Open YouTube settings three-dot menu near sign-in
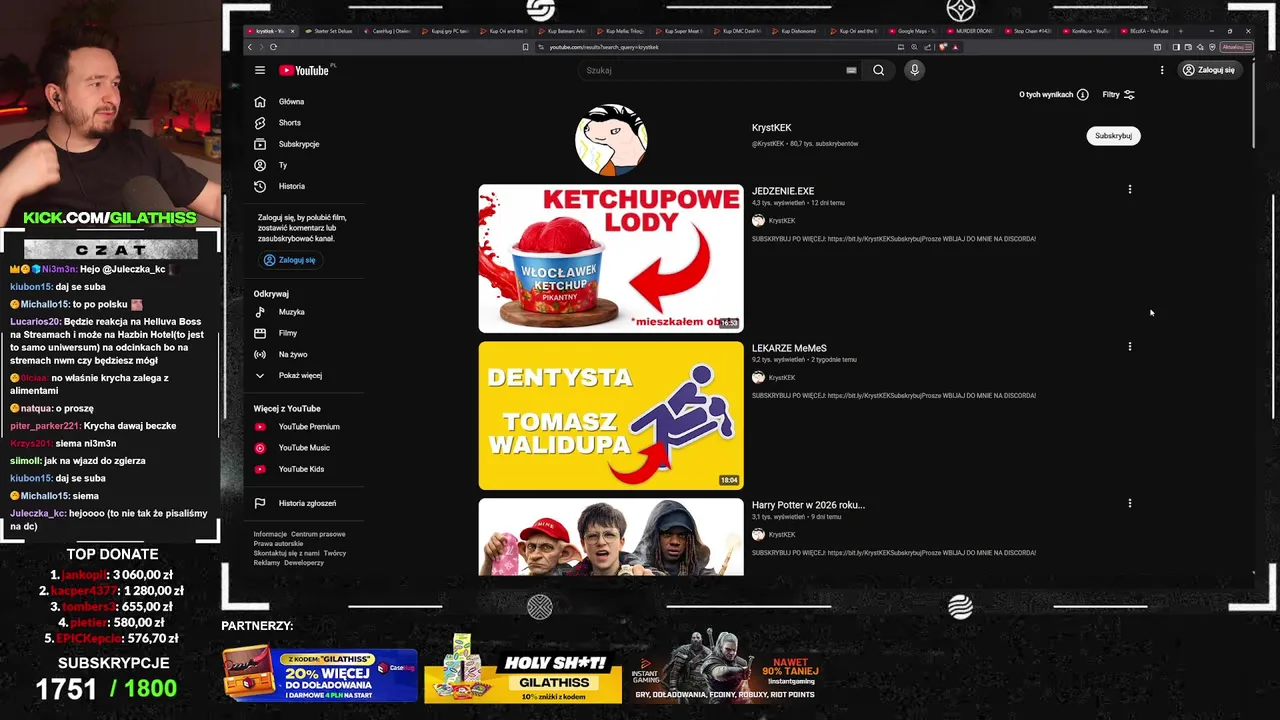Screen dimensions: 1280x720 (x=1162, y=70)
